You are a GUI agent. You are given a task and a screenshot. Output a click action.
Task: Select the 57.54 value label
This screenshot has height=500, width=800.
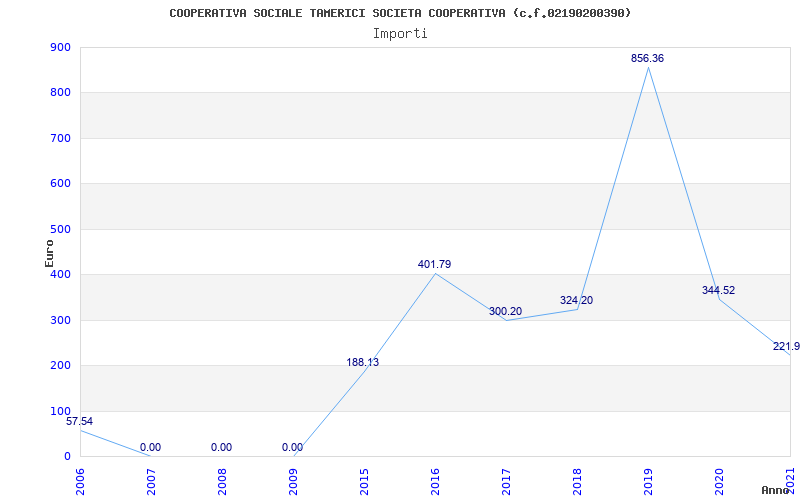click(x=80, y=421)
